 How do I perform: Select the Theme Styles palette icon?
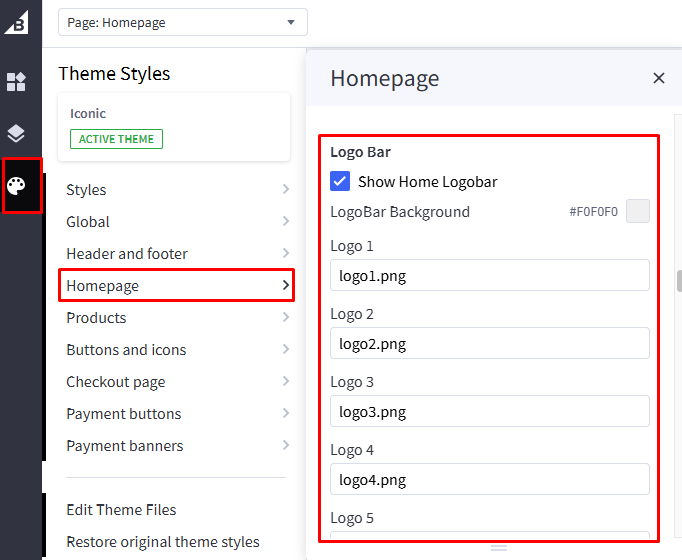(17, 186)
